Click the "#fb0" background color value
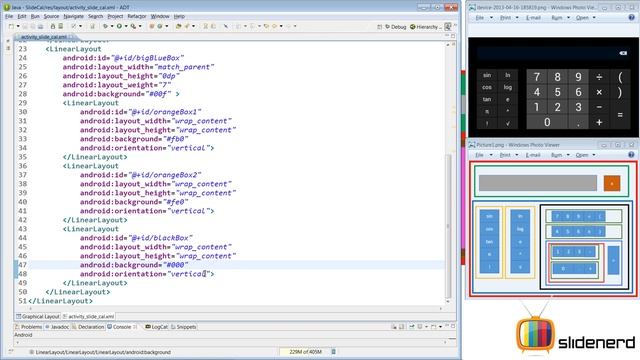The image size is (640, 360). click(x=176, y=139)
